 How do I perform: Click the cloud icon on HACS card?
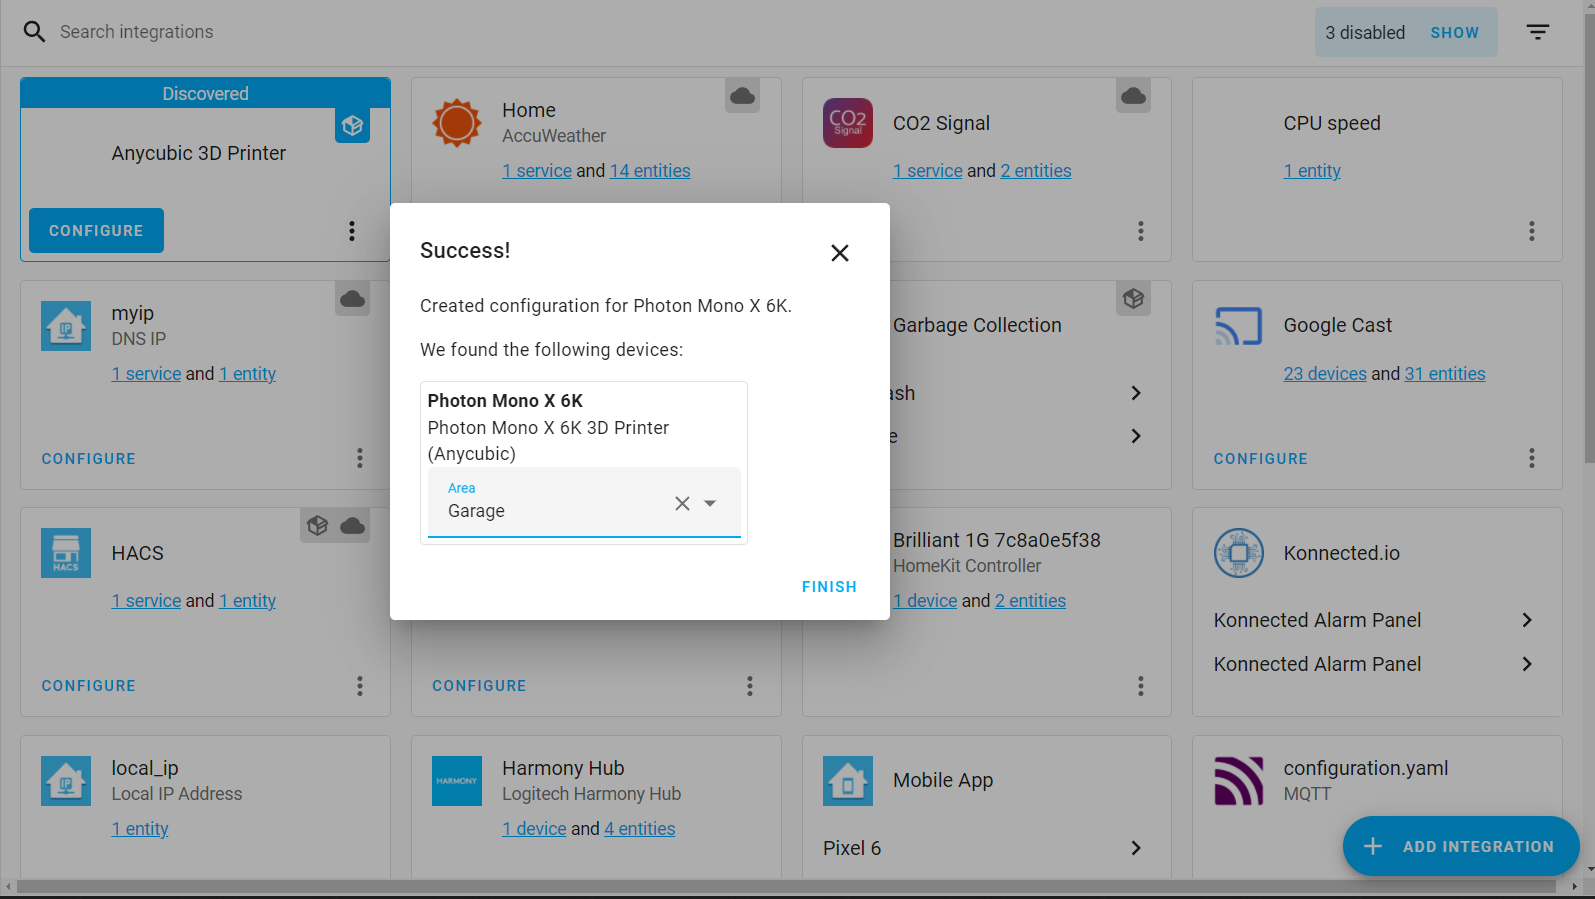(x=353, y=526)
